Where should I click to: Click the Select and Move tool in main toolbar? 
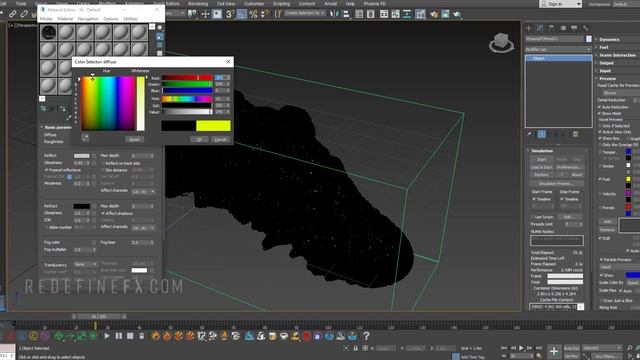pos(205,14)
